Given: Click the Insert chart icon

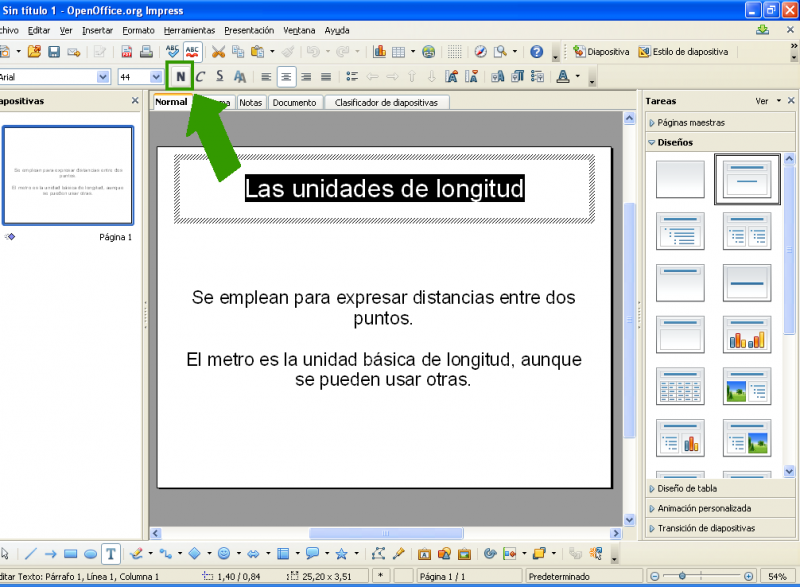Looking at the screenshot, I should click(380, 51).
